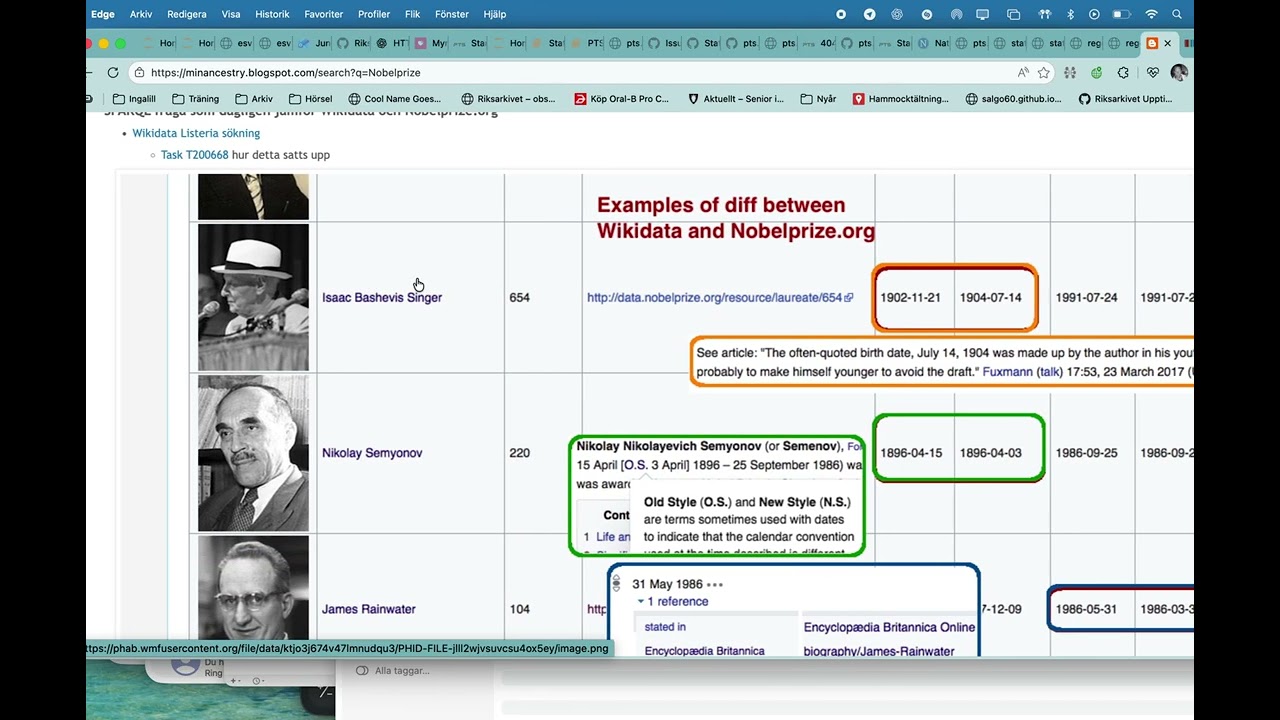This screenshot has width=1280, height=720.
Task: Open the AirPods menu bar icon
Action: coord(1045,14)
